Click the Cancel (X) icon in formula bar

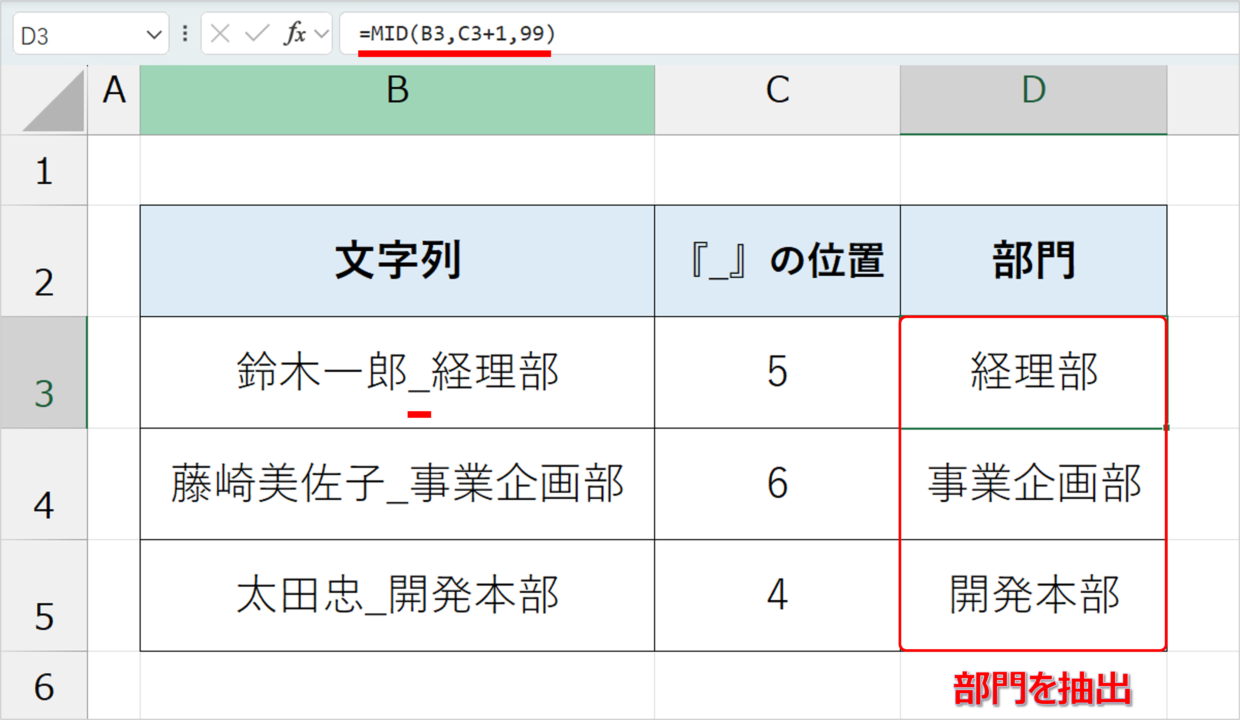pyautogui.click(x=221, y=34)
